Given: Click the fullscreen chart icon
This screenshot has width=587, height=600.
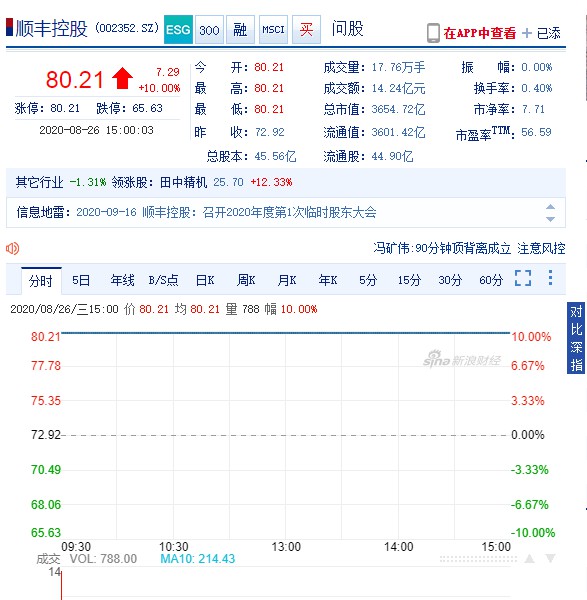Looking at the screenshot, I should pos(523,278).
